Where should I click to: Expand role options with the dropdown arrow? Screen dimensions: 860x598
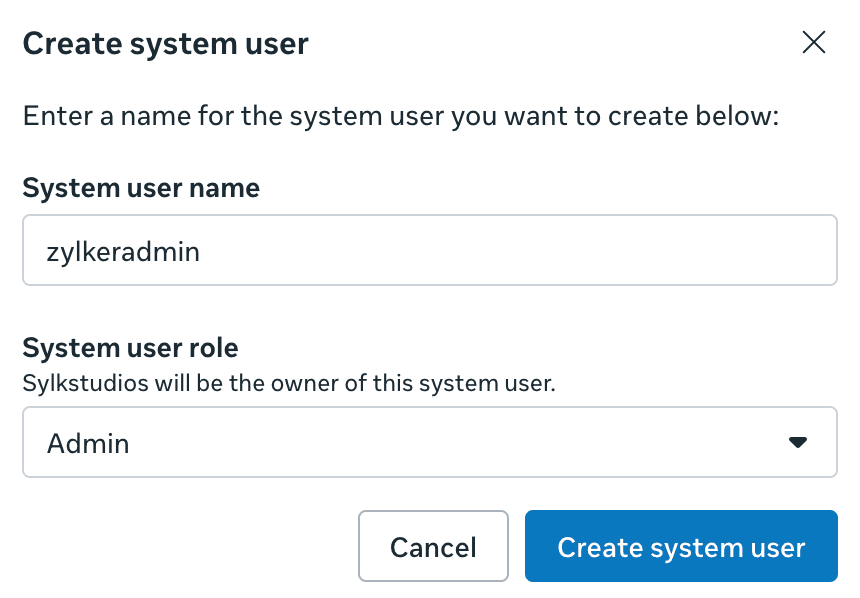click(x=797, y=442)
